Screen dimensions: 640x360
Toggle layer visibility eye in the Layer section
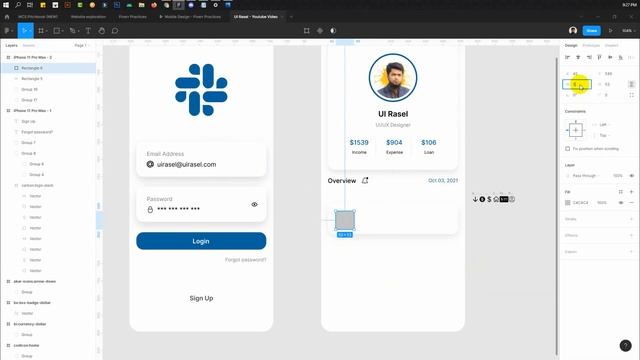(631, 176)
